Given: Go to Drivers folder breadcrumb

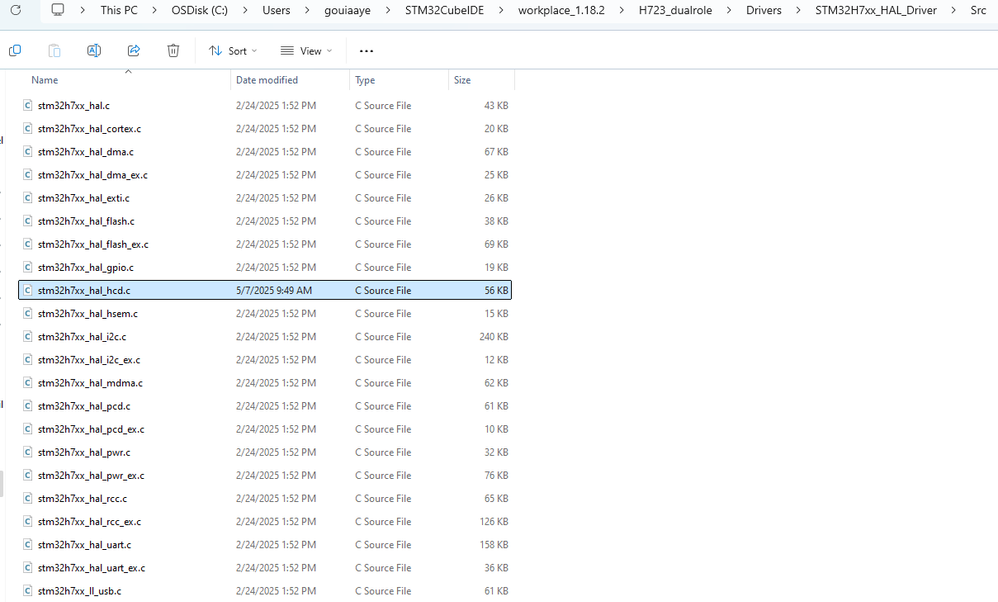Looking at the screenshot, I should click(764, 10).
